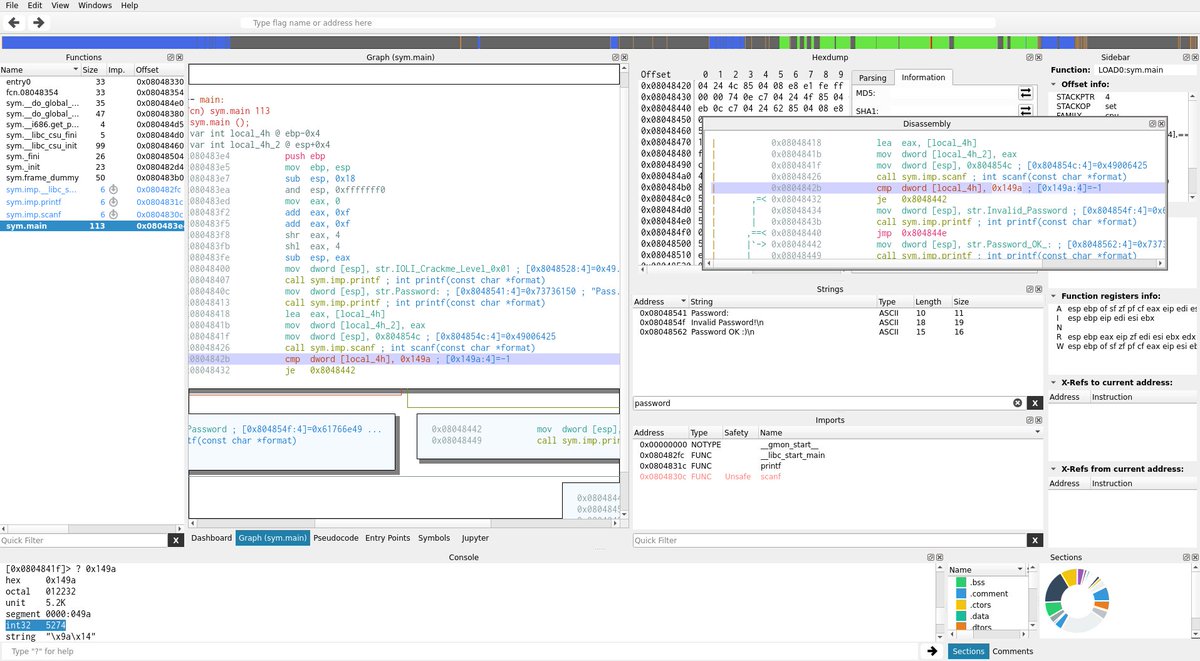Switch to the Symbols tab
The image size is (1200, 661).
click(x=434, y=538)
